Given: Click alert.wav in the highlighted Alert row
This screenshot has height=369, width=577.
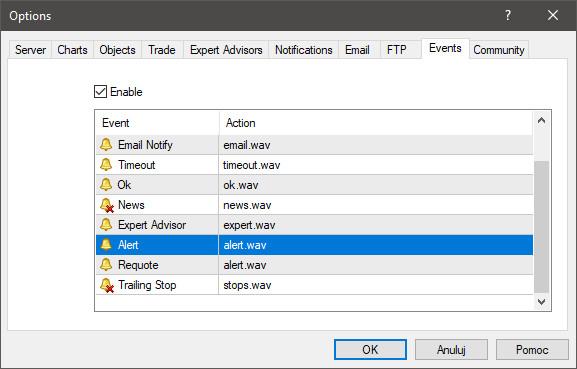Looking at the screenshot, I should click(376, 245).
